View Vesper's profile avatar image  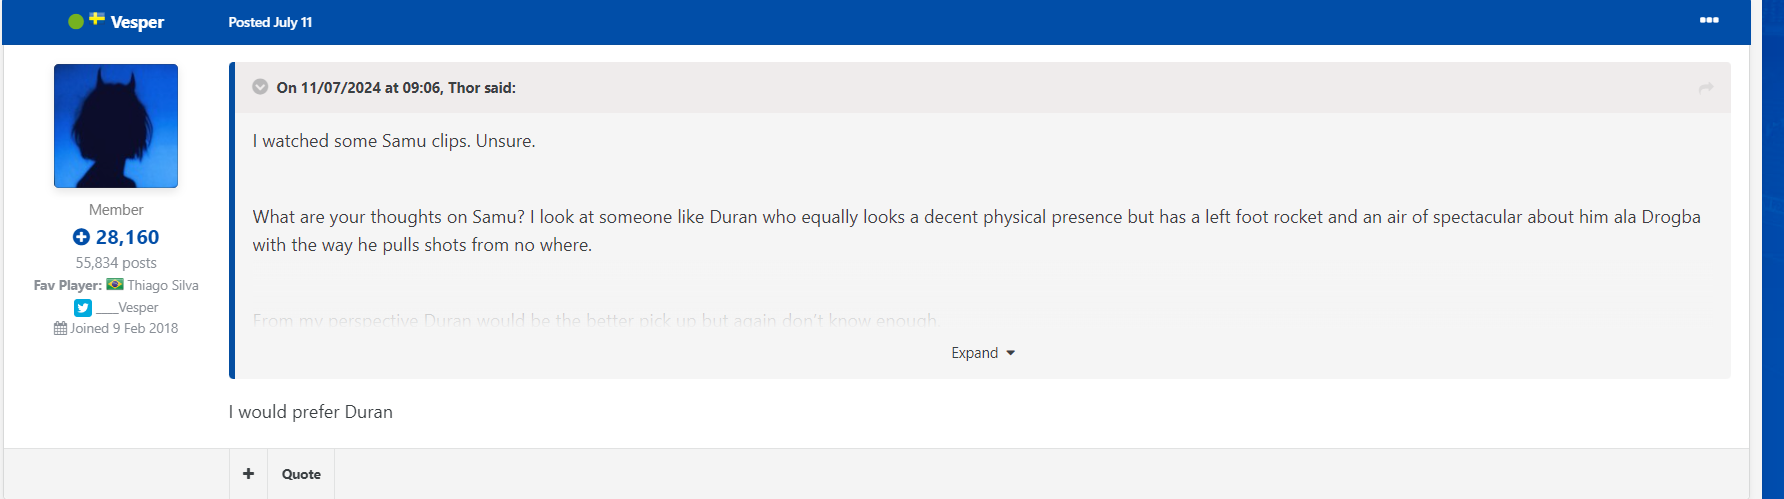116,126
